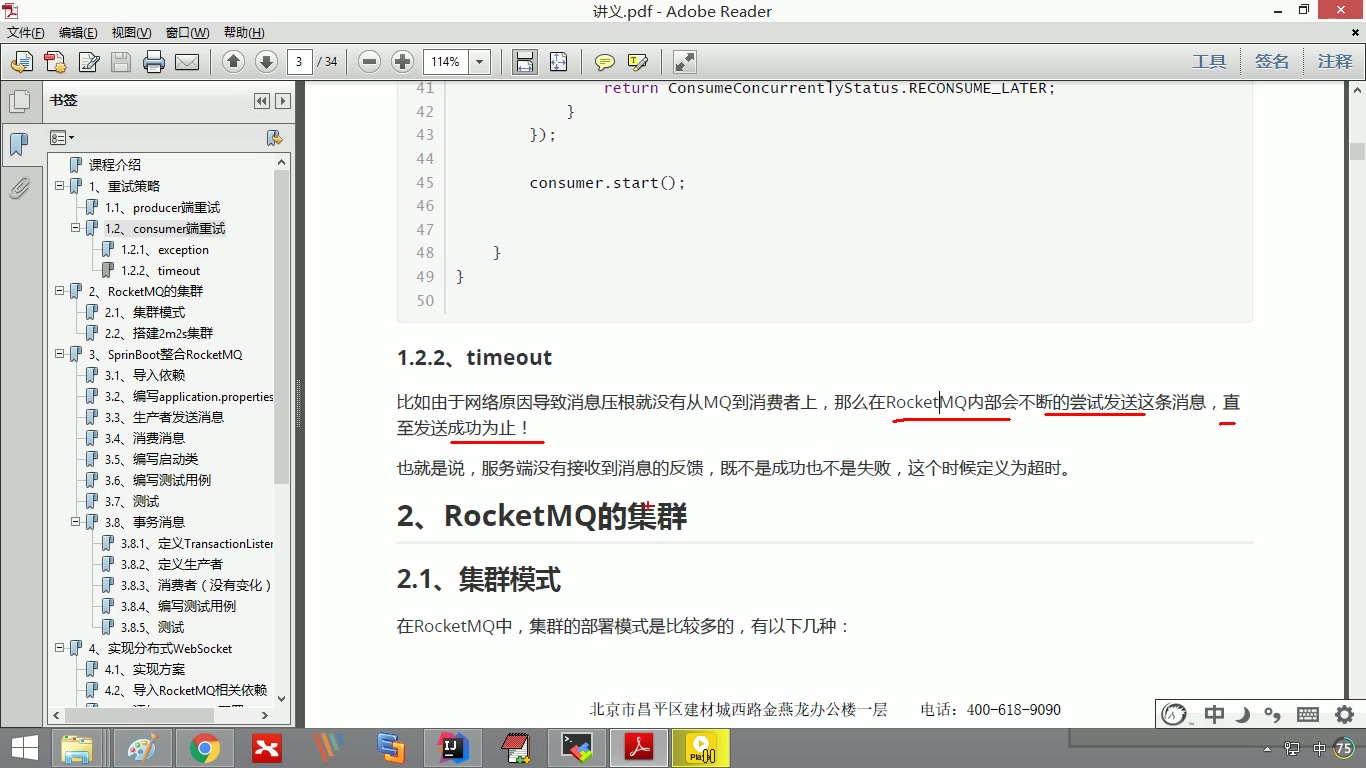
Task: Click the zoom percentage input field
Action: [x=446, y=62]
